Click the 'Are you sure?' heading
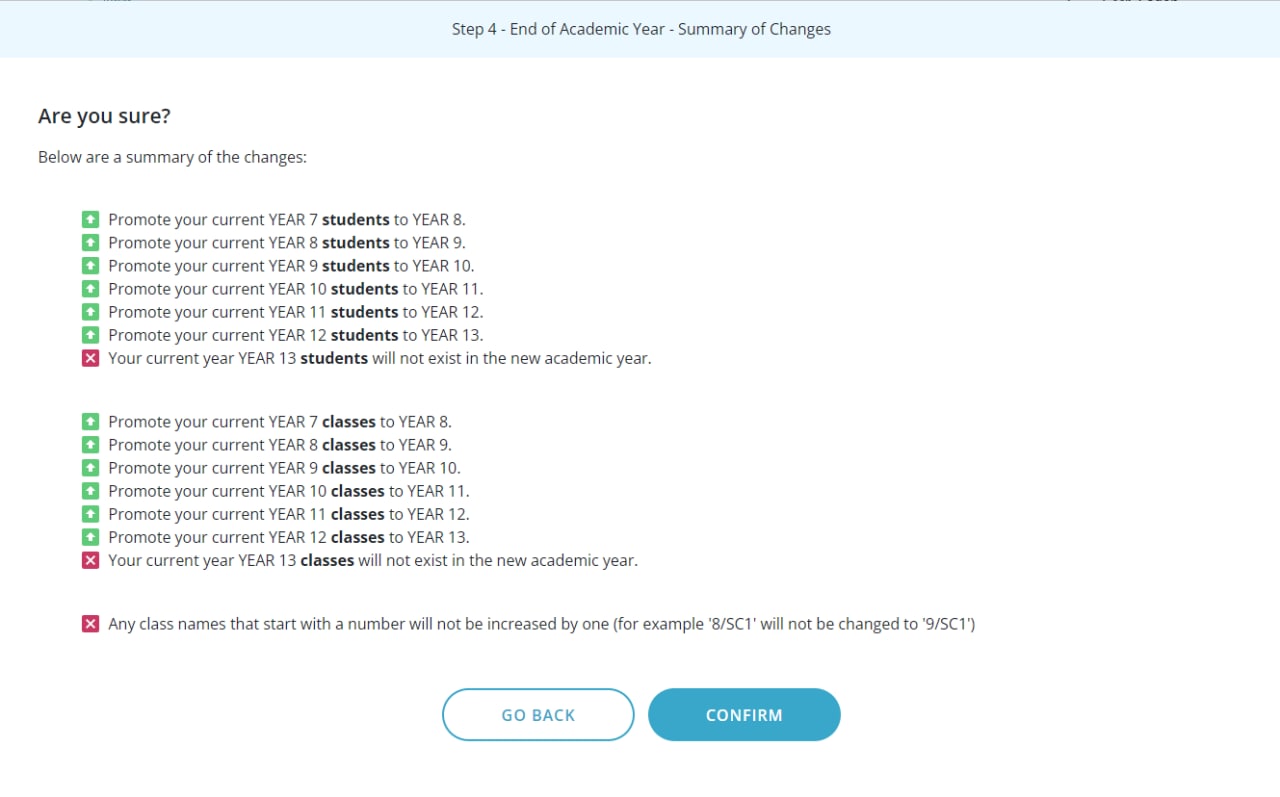This screenshot has width=1280, height=797. 104,116
